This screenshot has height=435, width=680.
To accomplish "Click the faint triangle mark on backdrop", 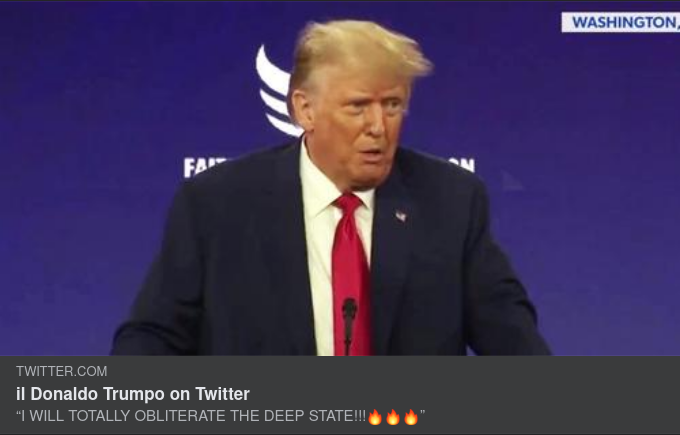I will click(512, 181).
